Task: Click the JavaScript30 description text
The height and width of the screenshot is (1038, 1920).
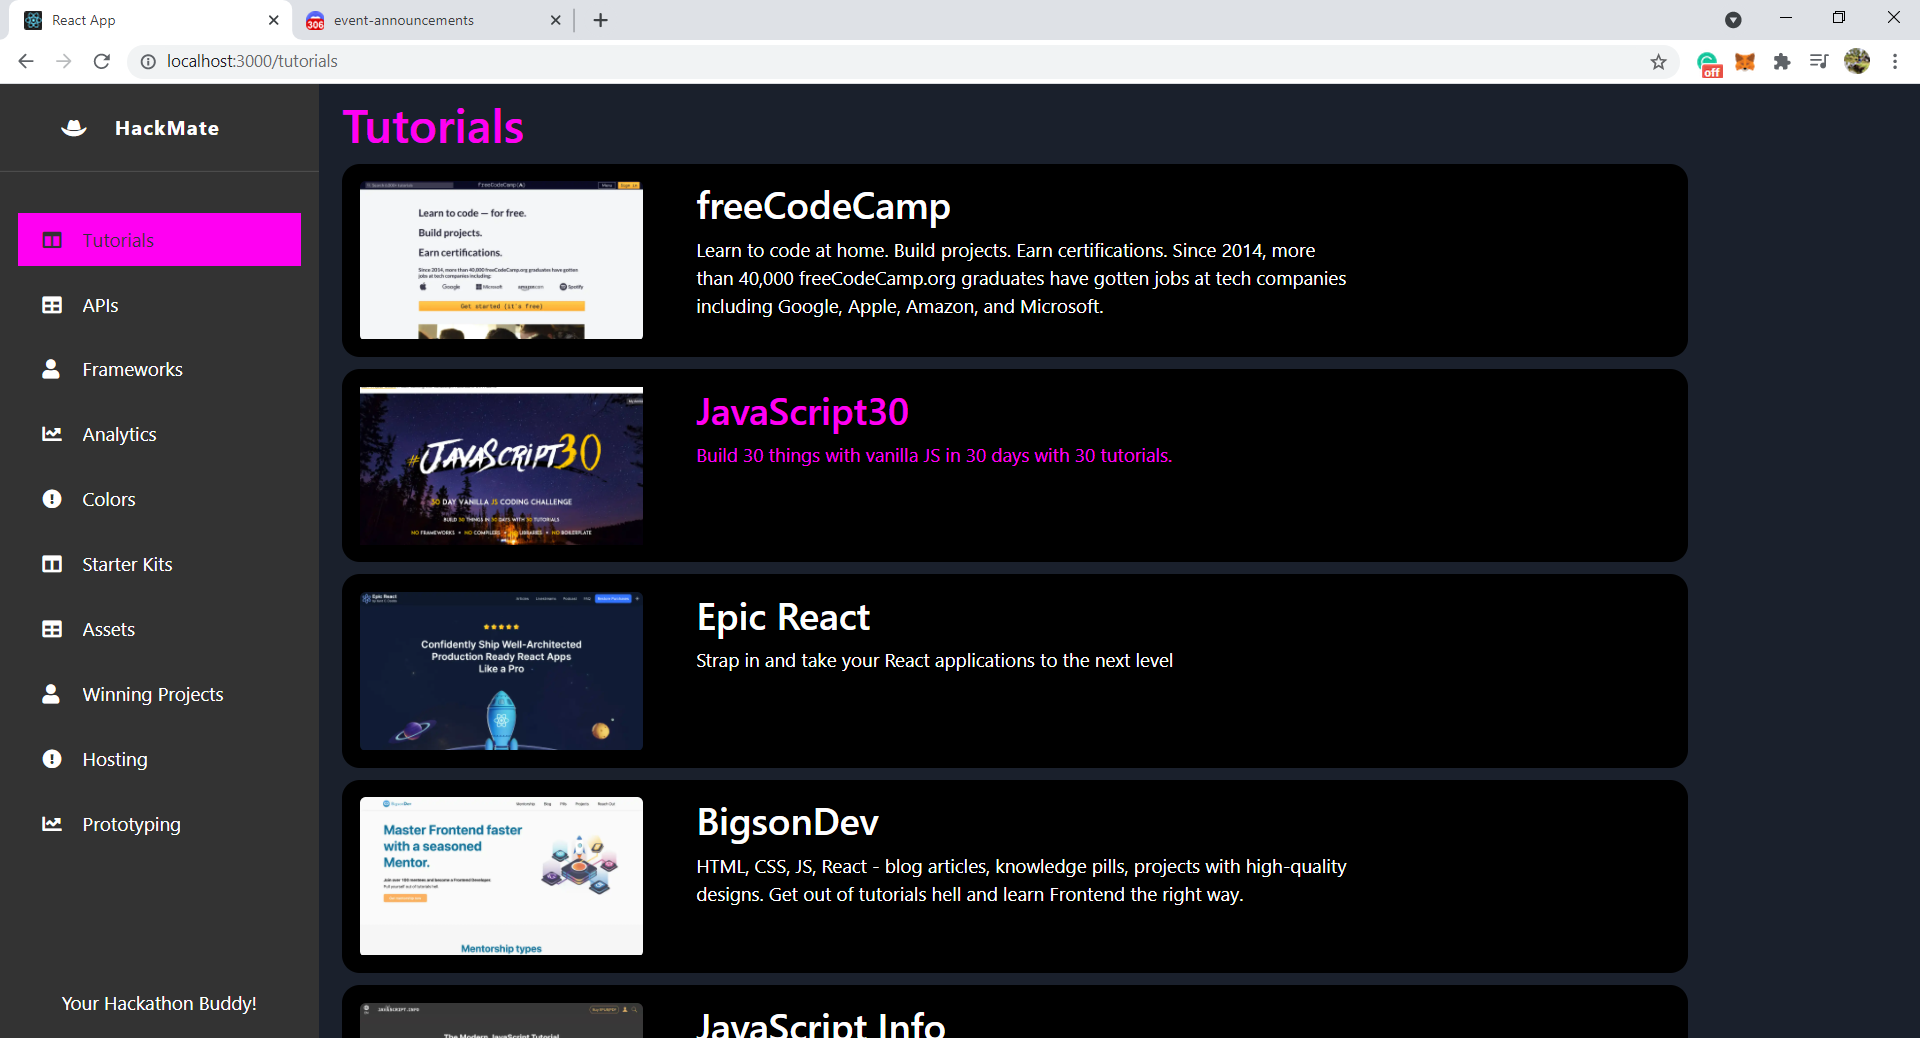Action: (934, 456)
